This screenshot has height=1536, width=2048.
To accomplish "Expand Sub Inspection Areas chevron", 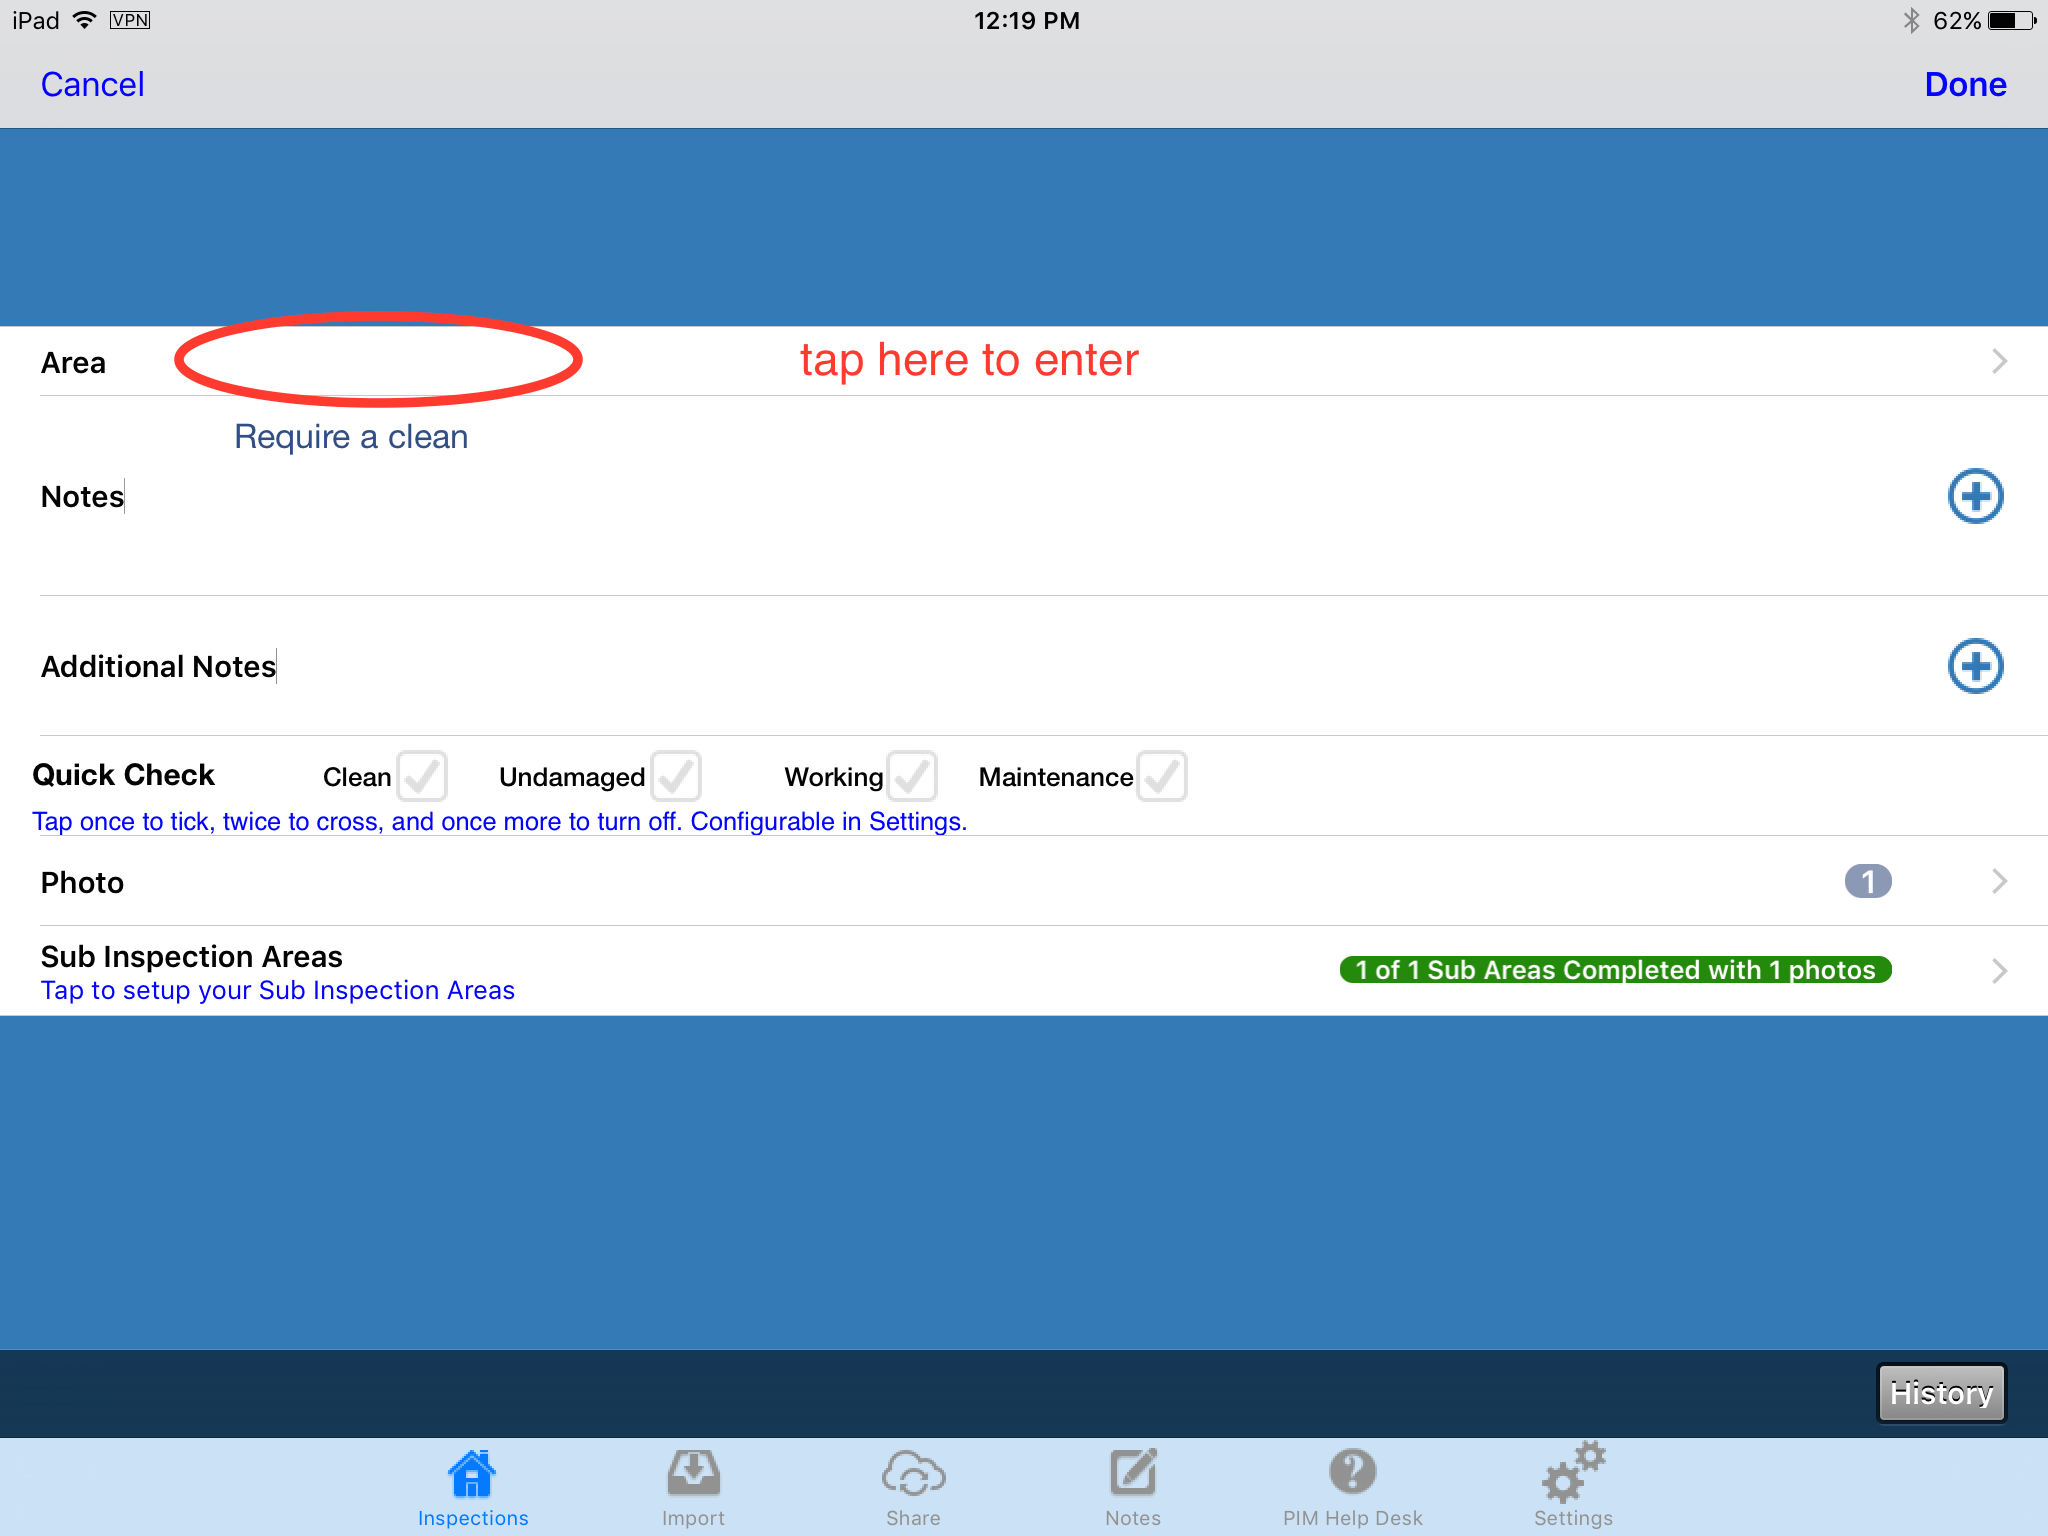I will coord(1999,970).
